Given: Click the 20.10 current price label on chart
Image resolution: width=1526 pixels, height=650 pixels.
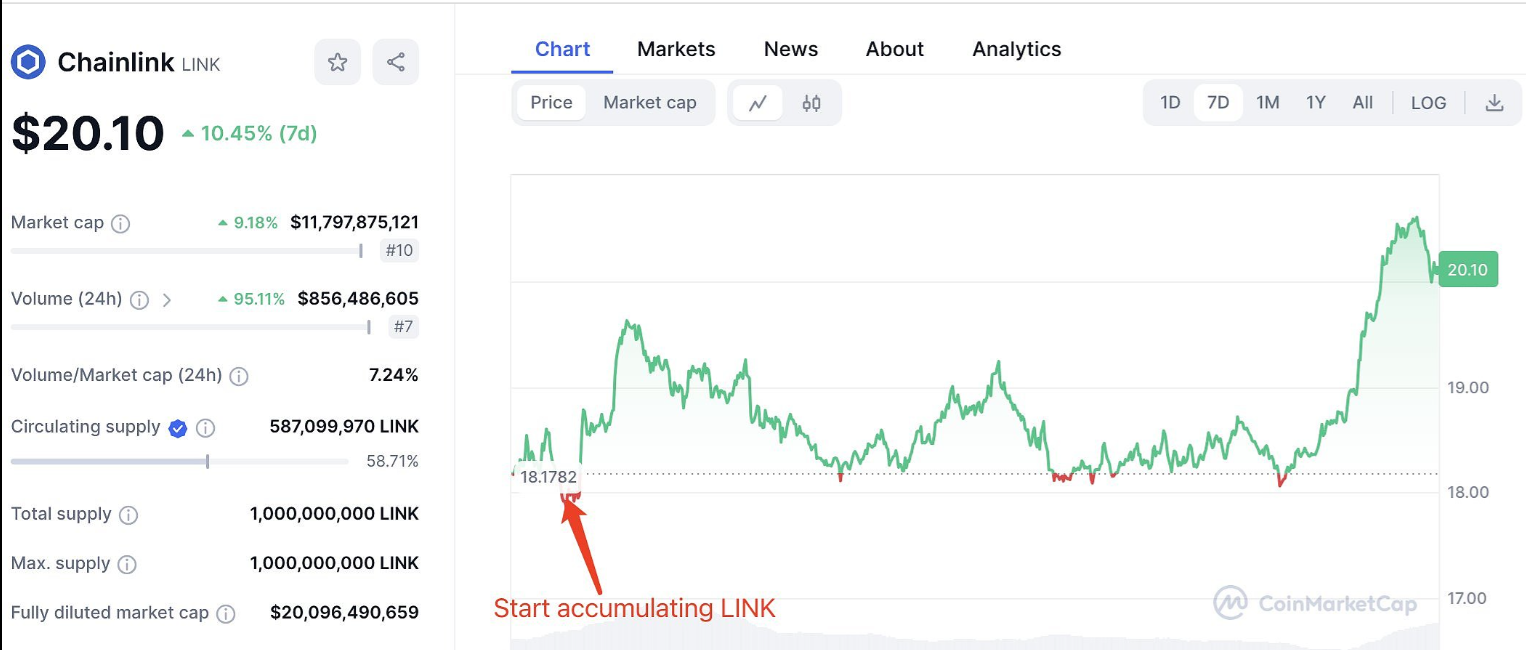Looking at the screenshot, I should pos(1467,270).
